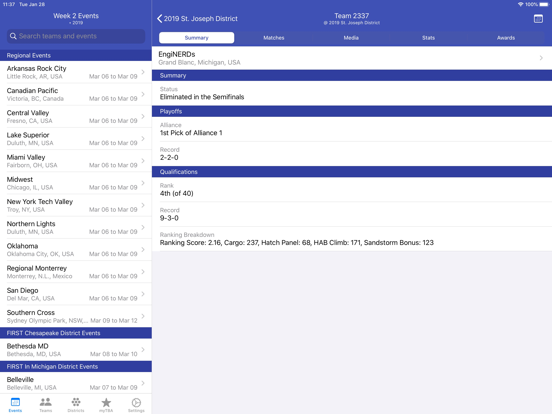Image resolution: width=552 pixels, height=414 pixels.
Task: Open the myTBA star icon
Action: (x=106, y=404)
